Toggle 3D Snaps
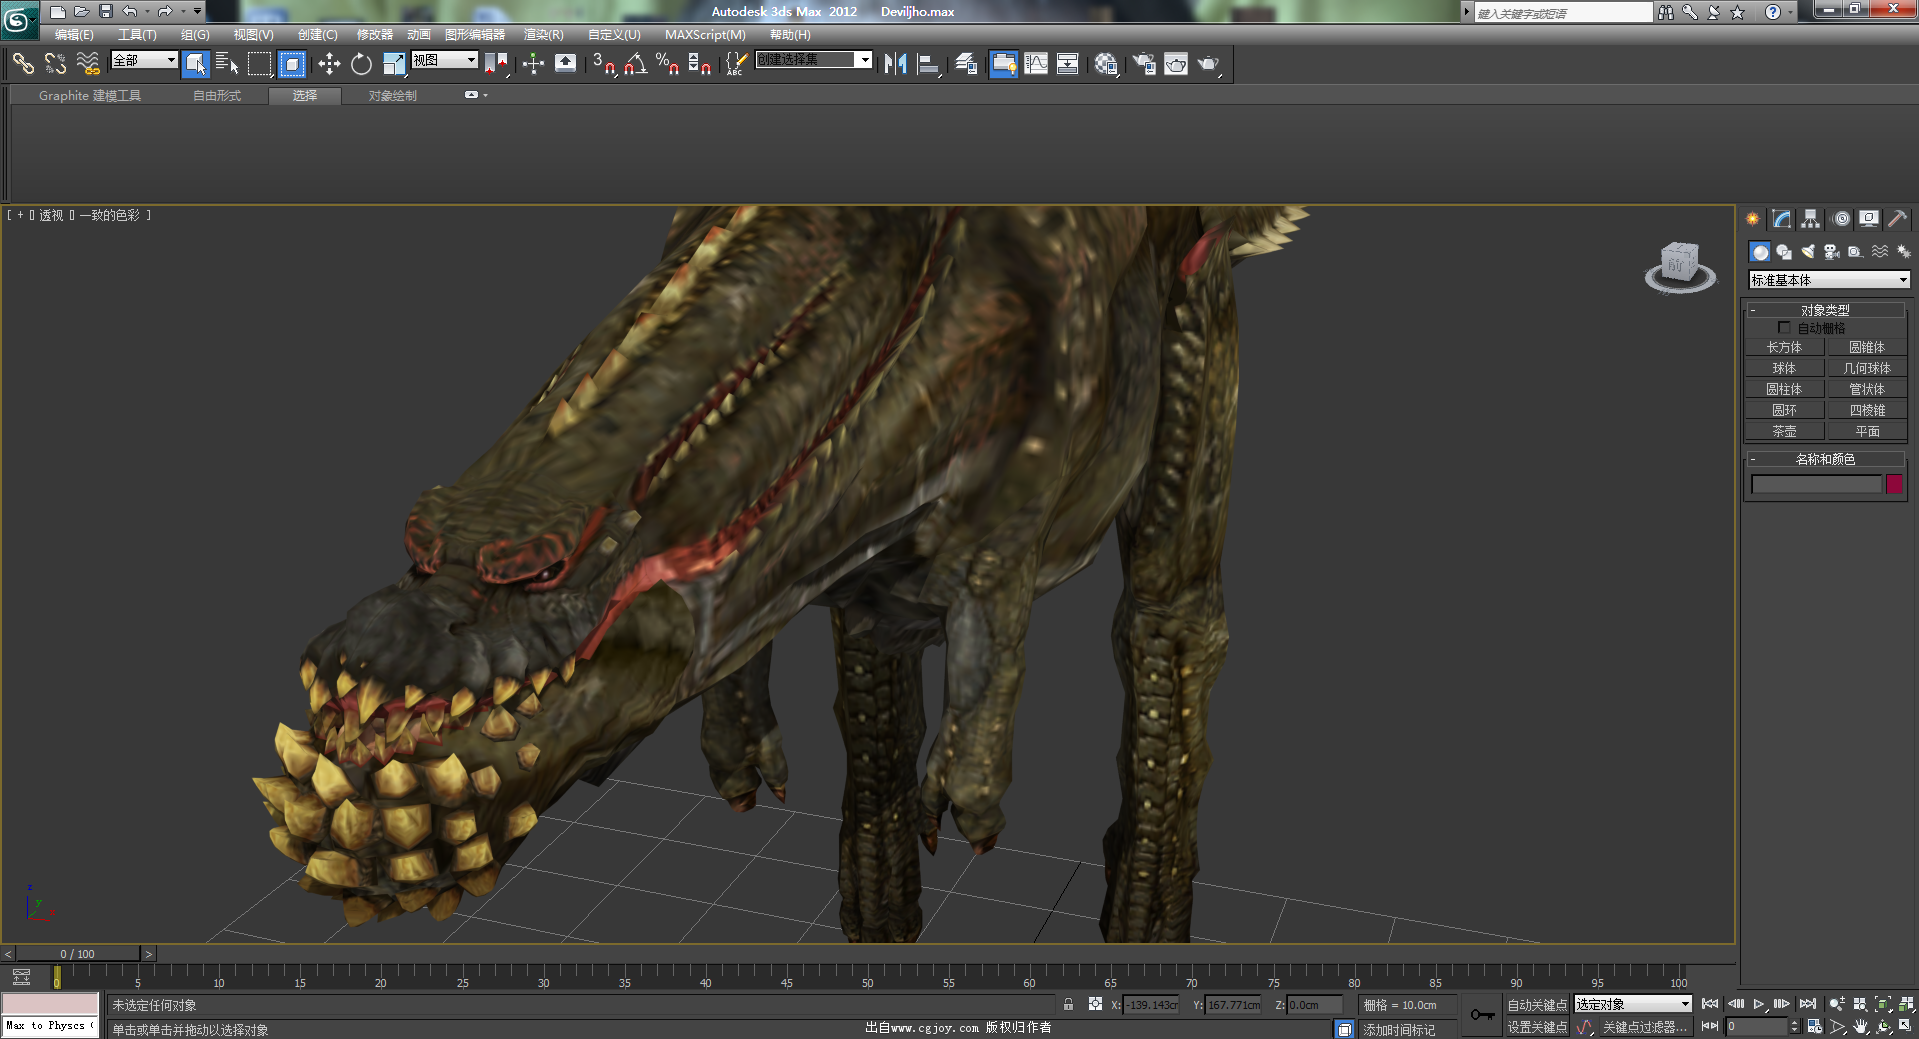The width and height of the screenshot is (1919, 1039). click(x=603, y=64)
